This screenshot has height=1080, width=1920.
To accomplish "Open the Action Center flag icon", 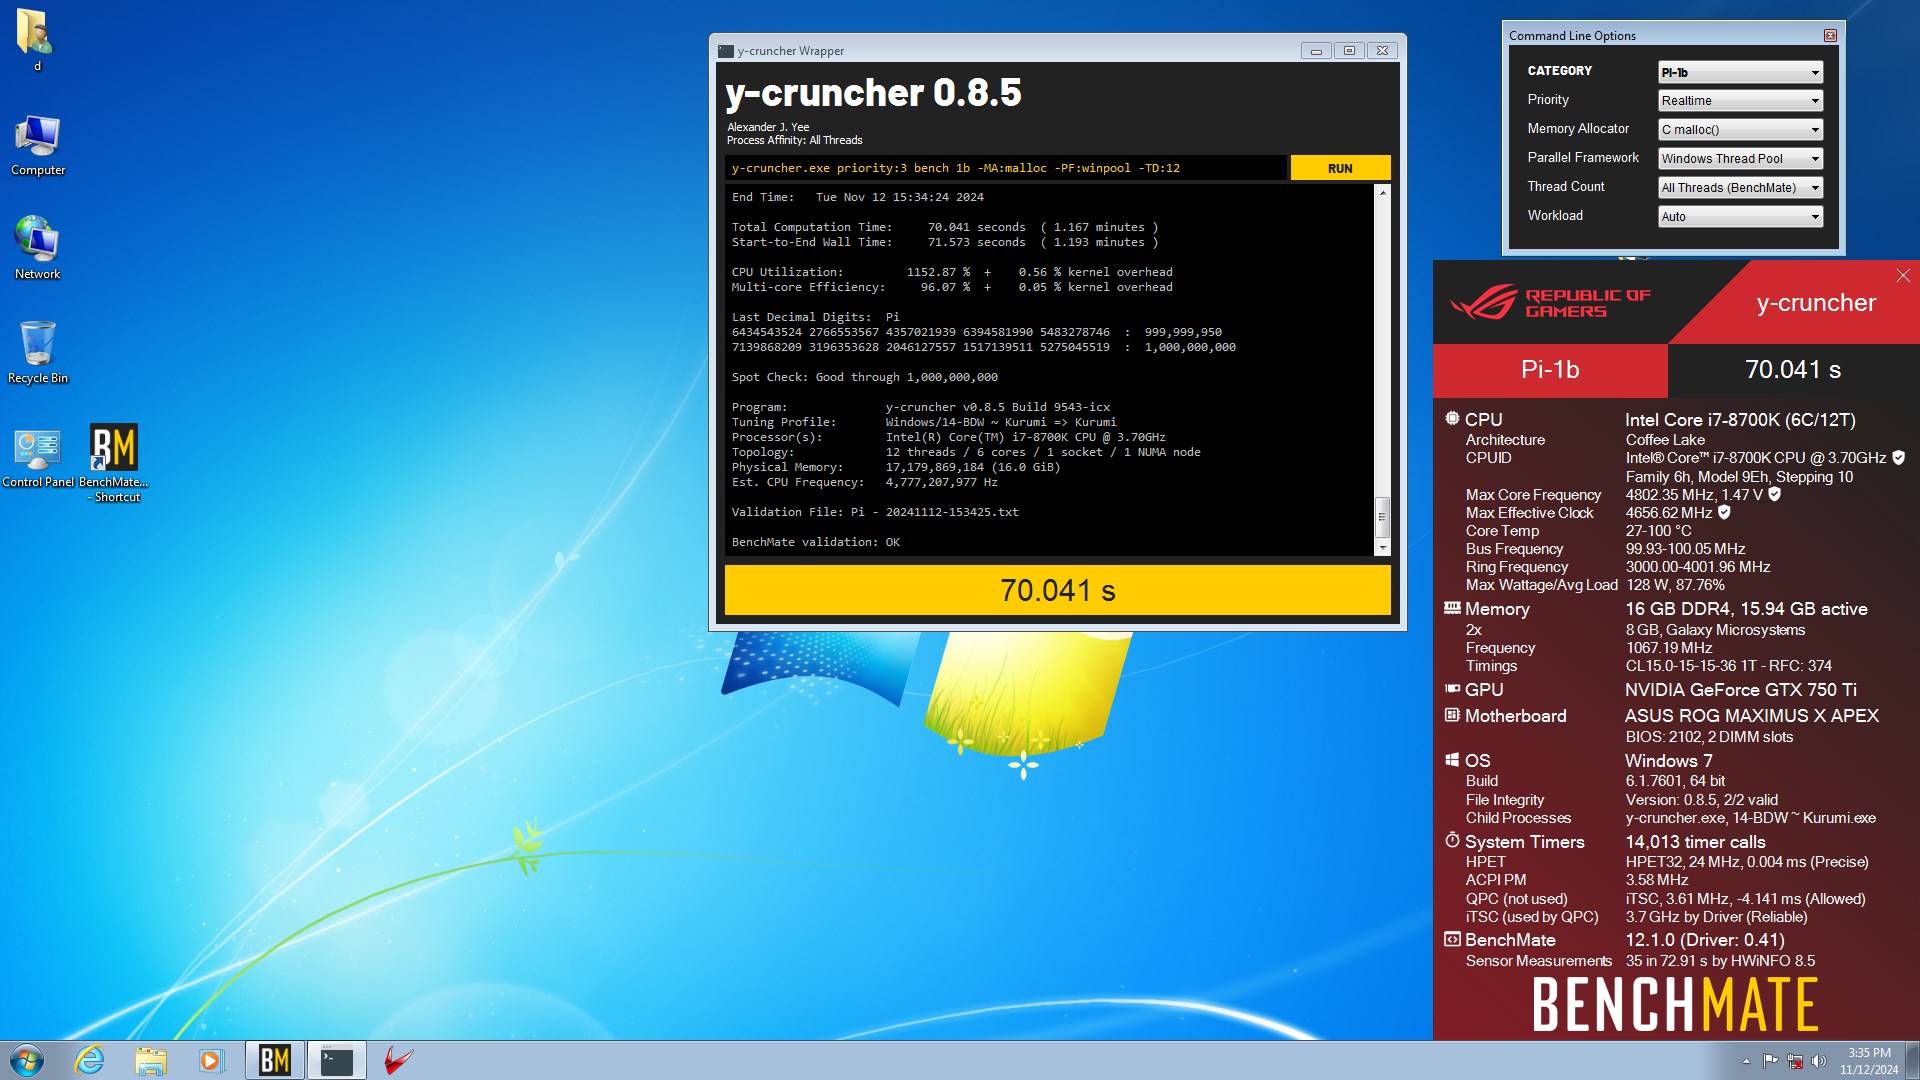I will pyautogui.click(x=1770, y=1061).
